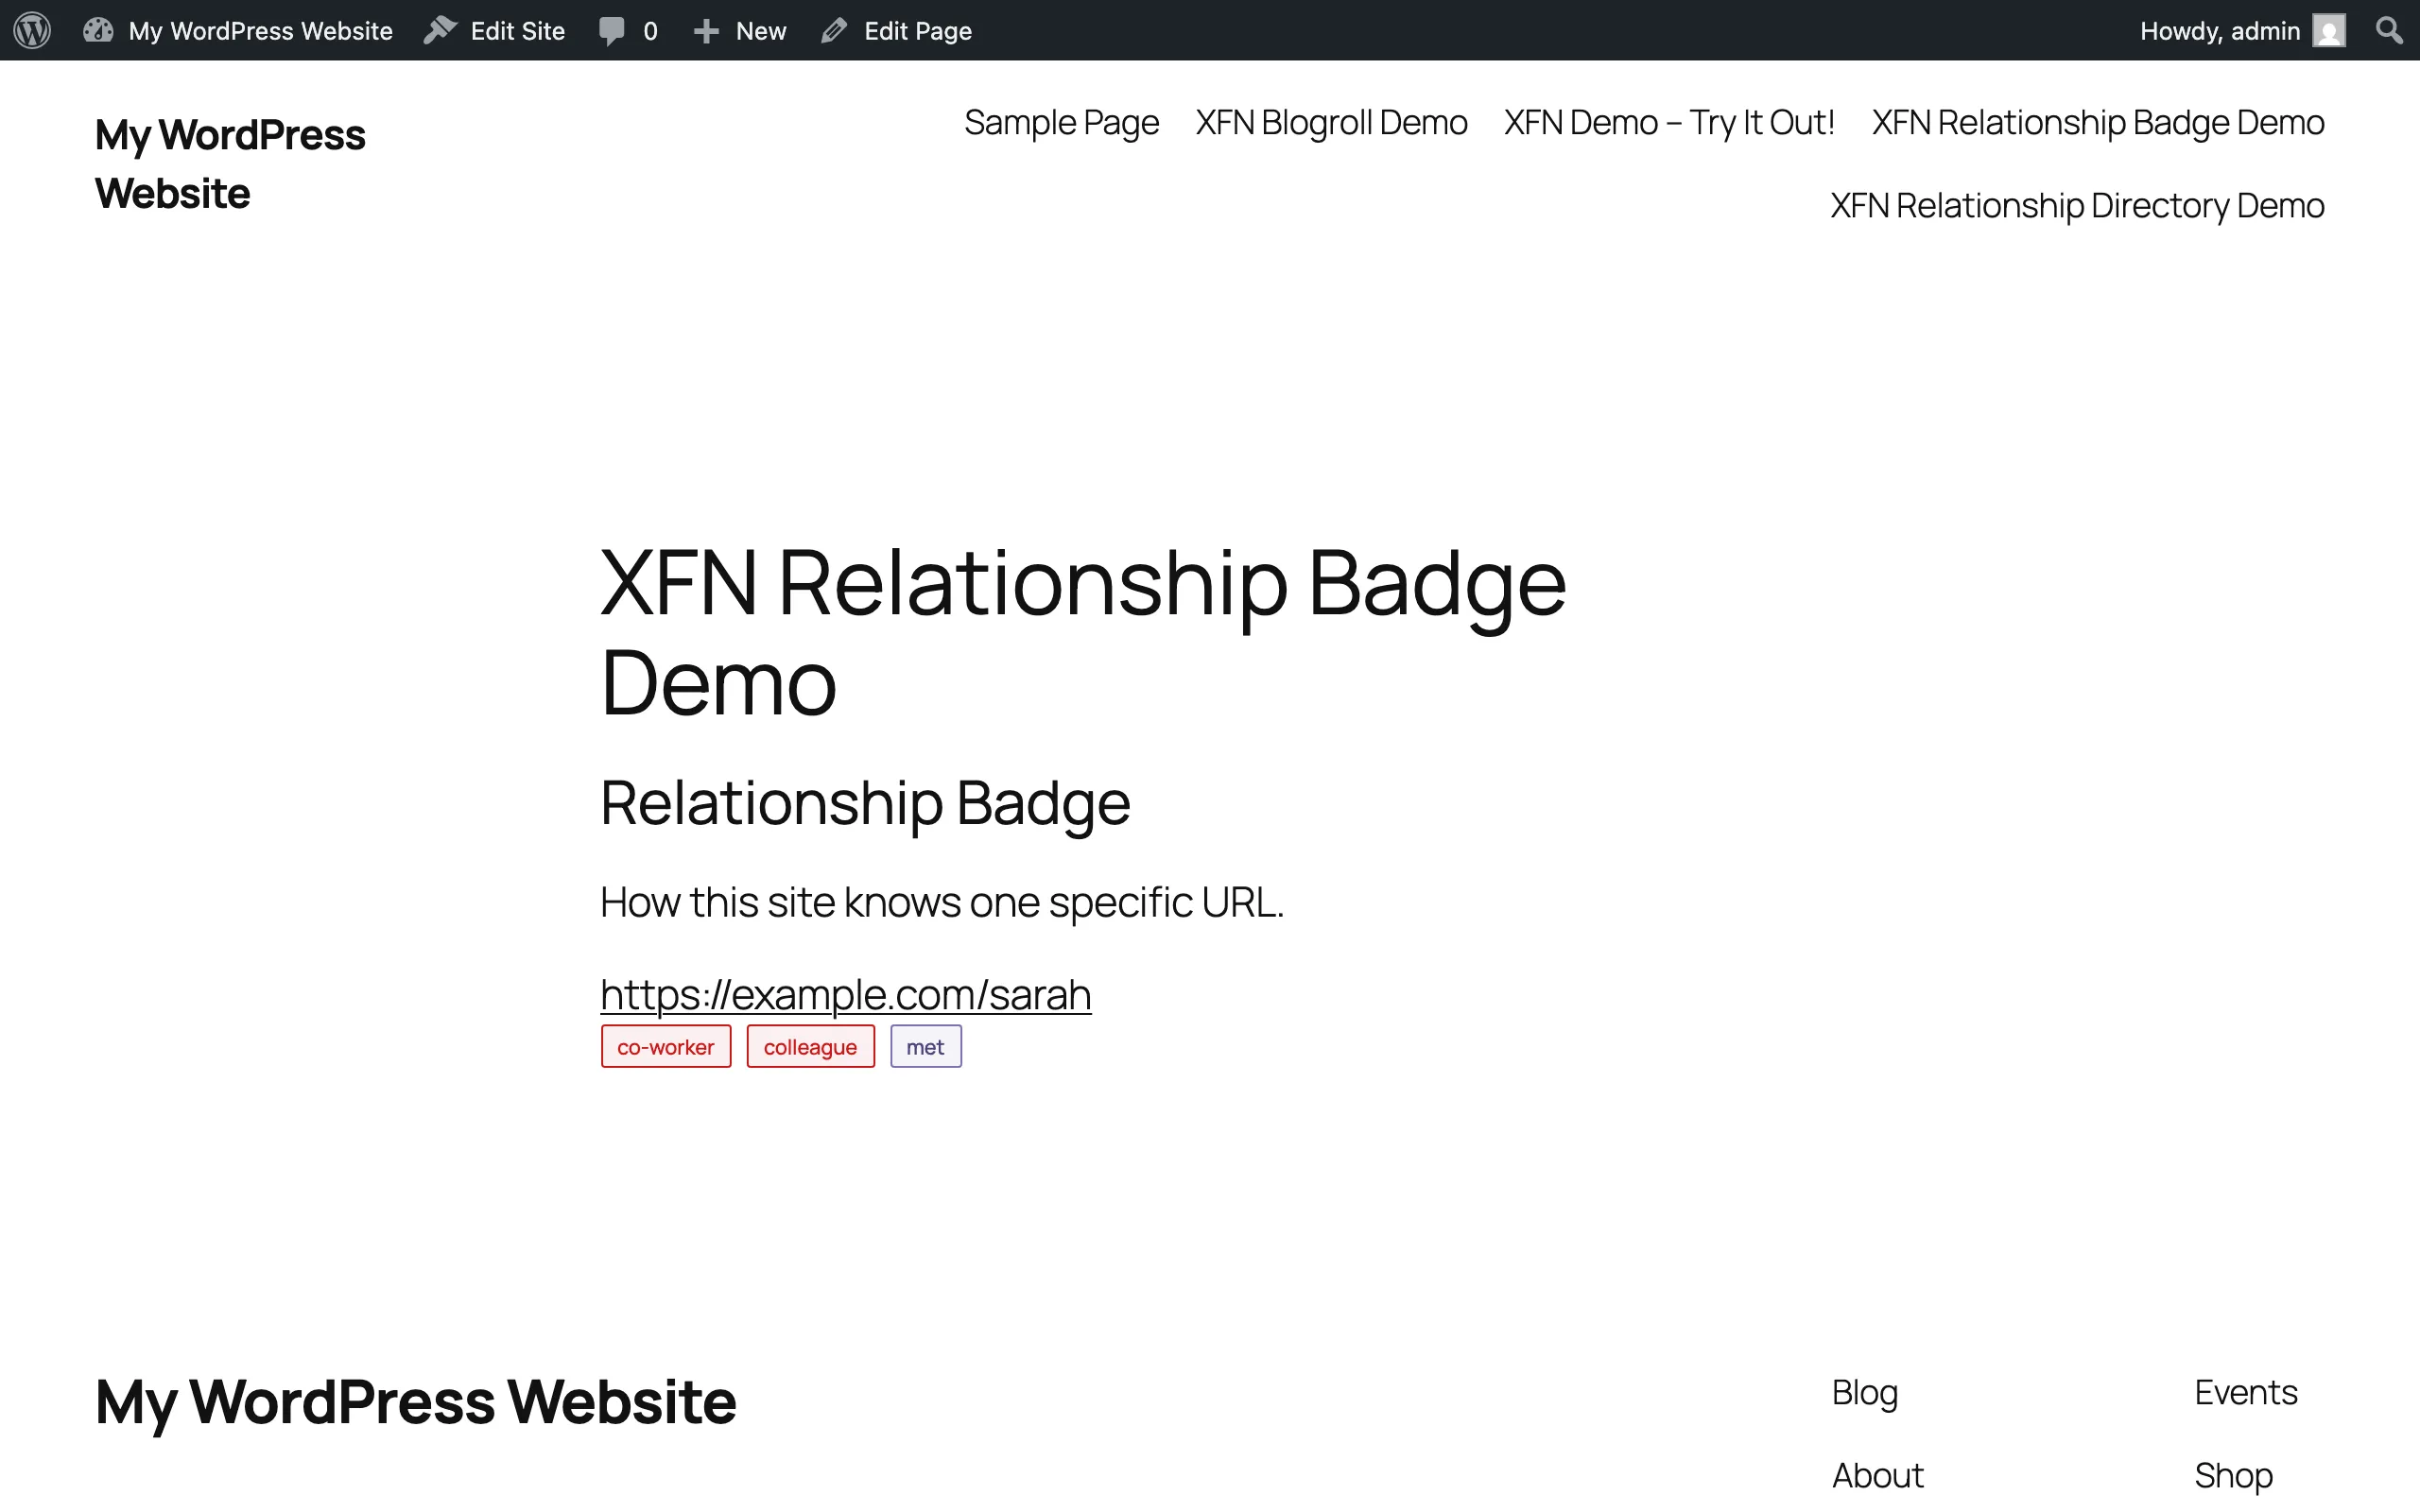Follow the https://example.com/sarah link

click(x=845, y=994)
